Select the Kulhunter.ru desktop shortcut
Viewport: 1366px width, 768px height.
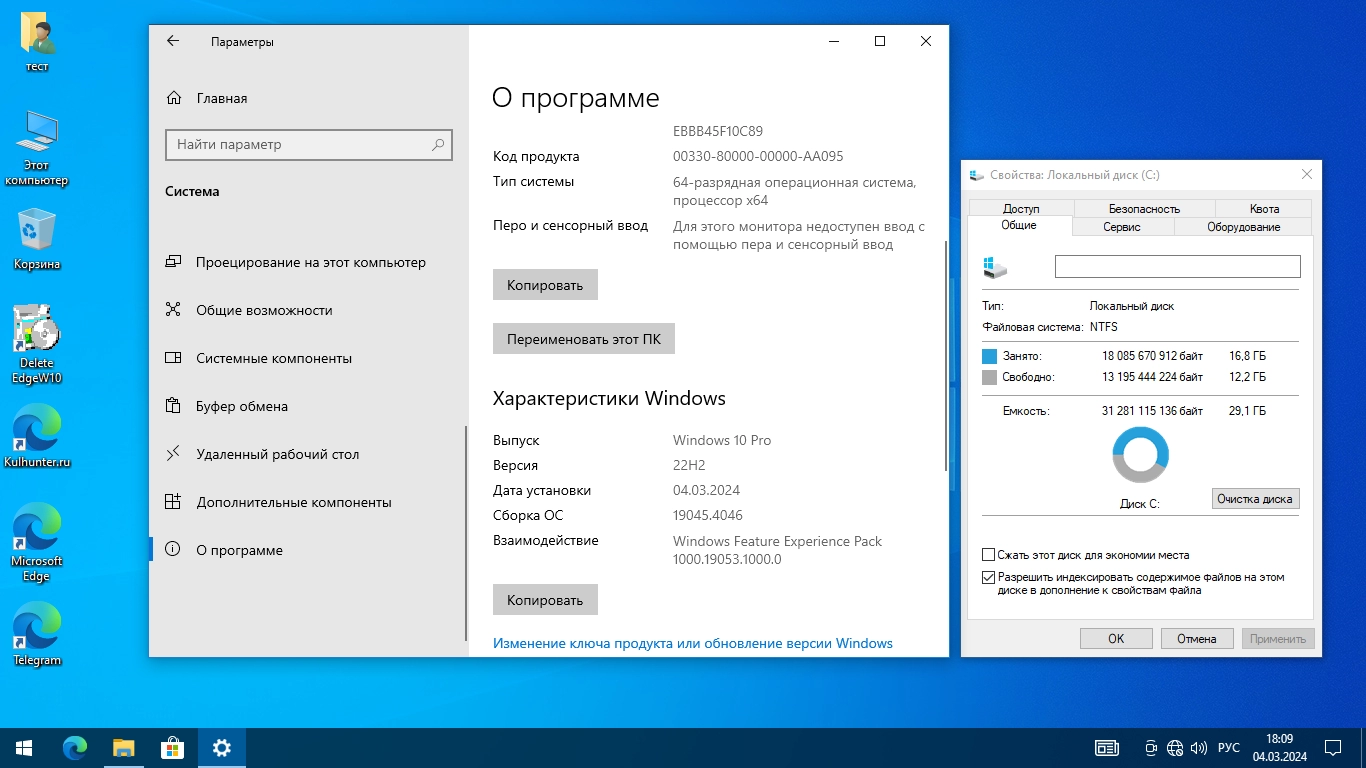point(37,436)
